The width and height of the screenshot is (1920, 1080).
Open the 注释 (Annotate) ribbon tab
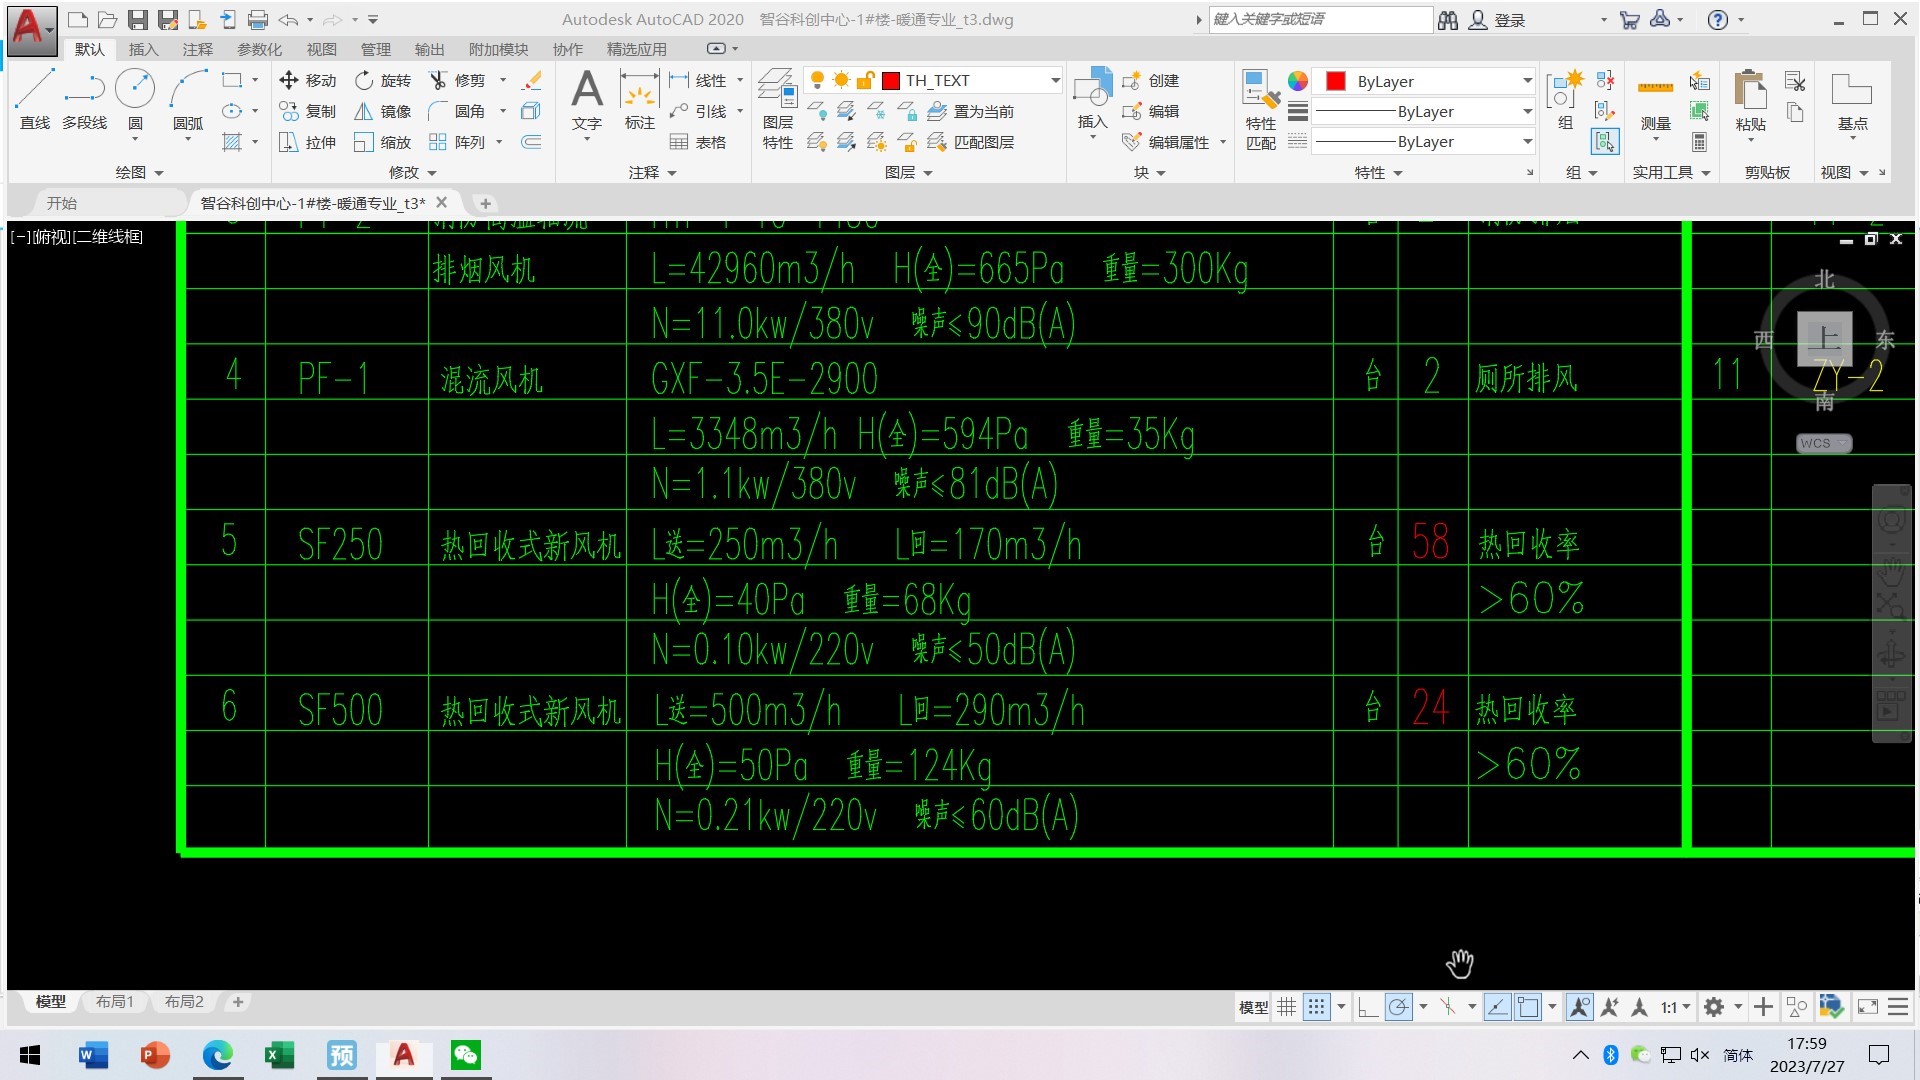tap(197, 49)
